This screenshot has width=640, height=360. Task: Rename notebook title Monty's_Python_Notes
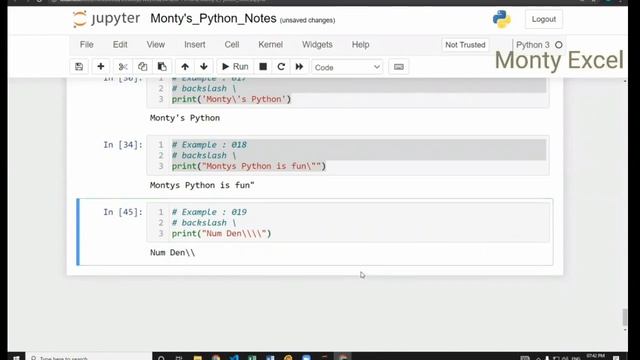(x=213, y=19)
